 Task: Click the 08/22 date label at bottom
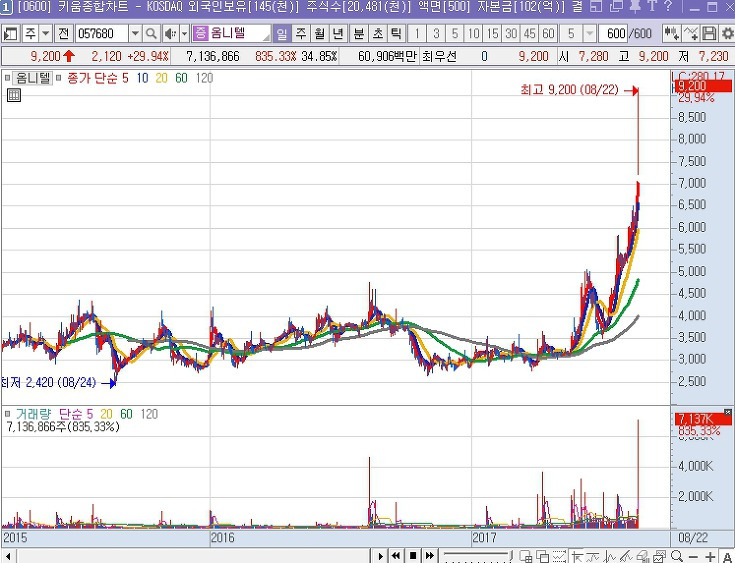click(692, 538)
